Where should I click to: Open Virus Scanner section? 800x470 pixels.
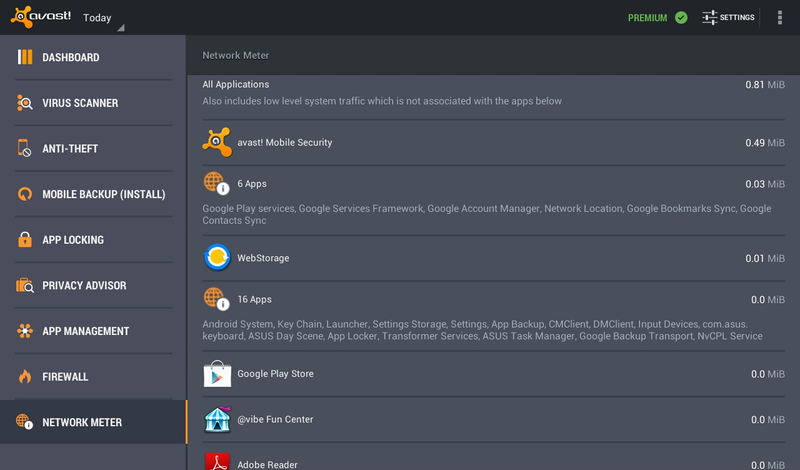[x=93, y=103]
